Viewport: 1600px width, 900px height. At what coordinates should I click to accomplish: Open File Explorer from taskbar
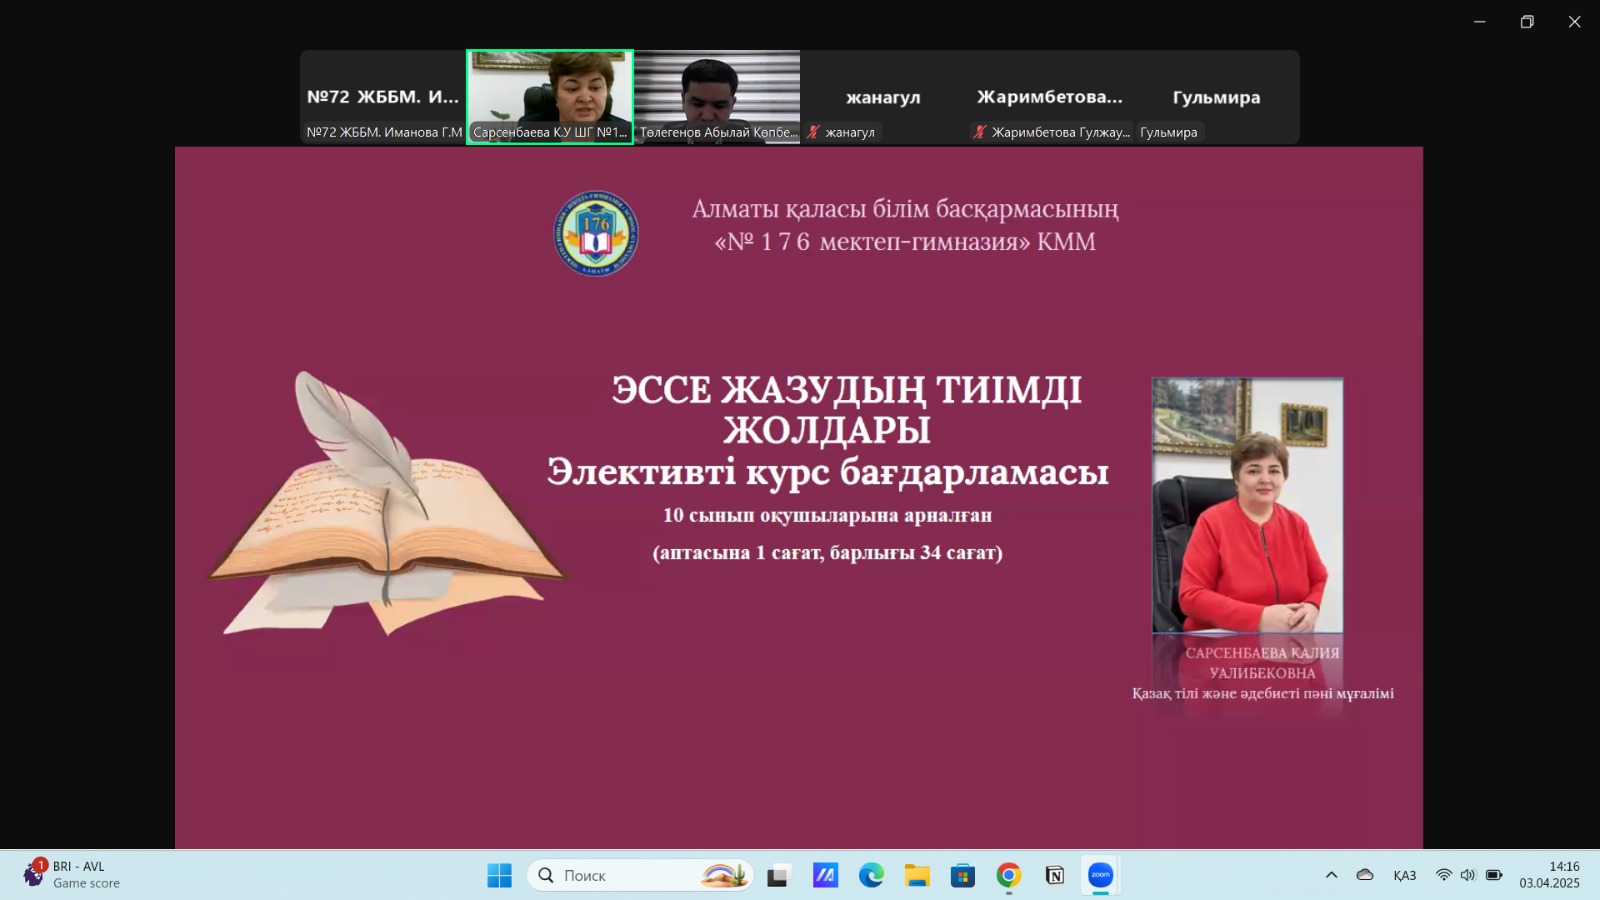click(917, 876)
